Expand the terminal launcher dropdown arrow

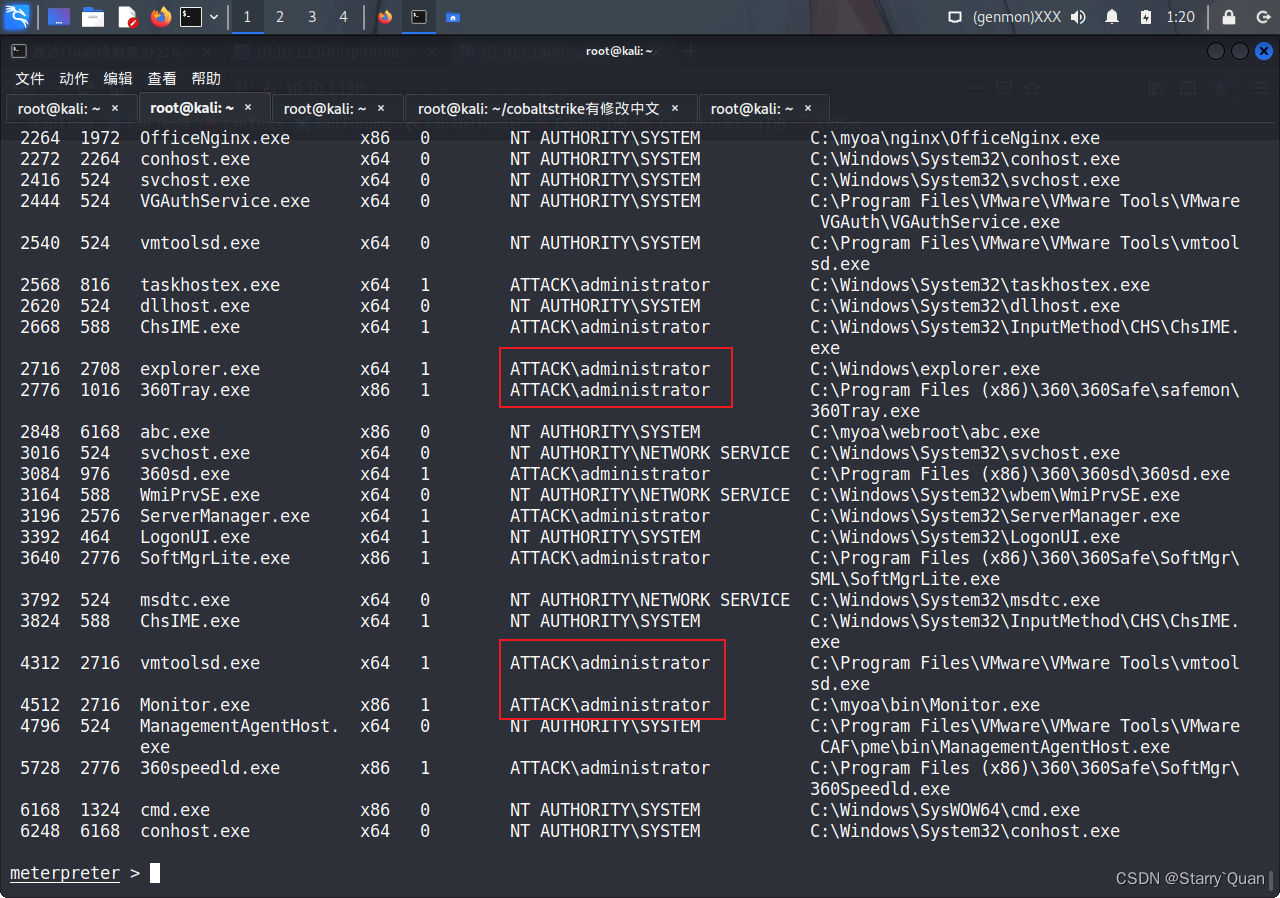[x=213, y=17]
